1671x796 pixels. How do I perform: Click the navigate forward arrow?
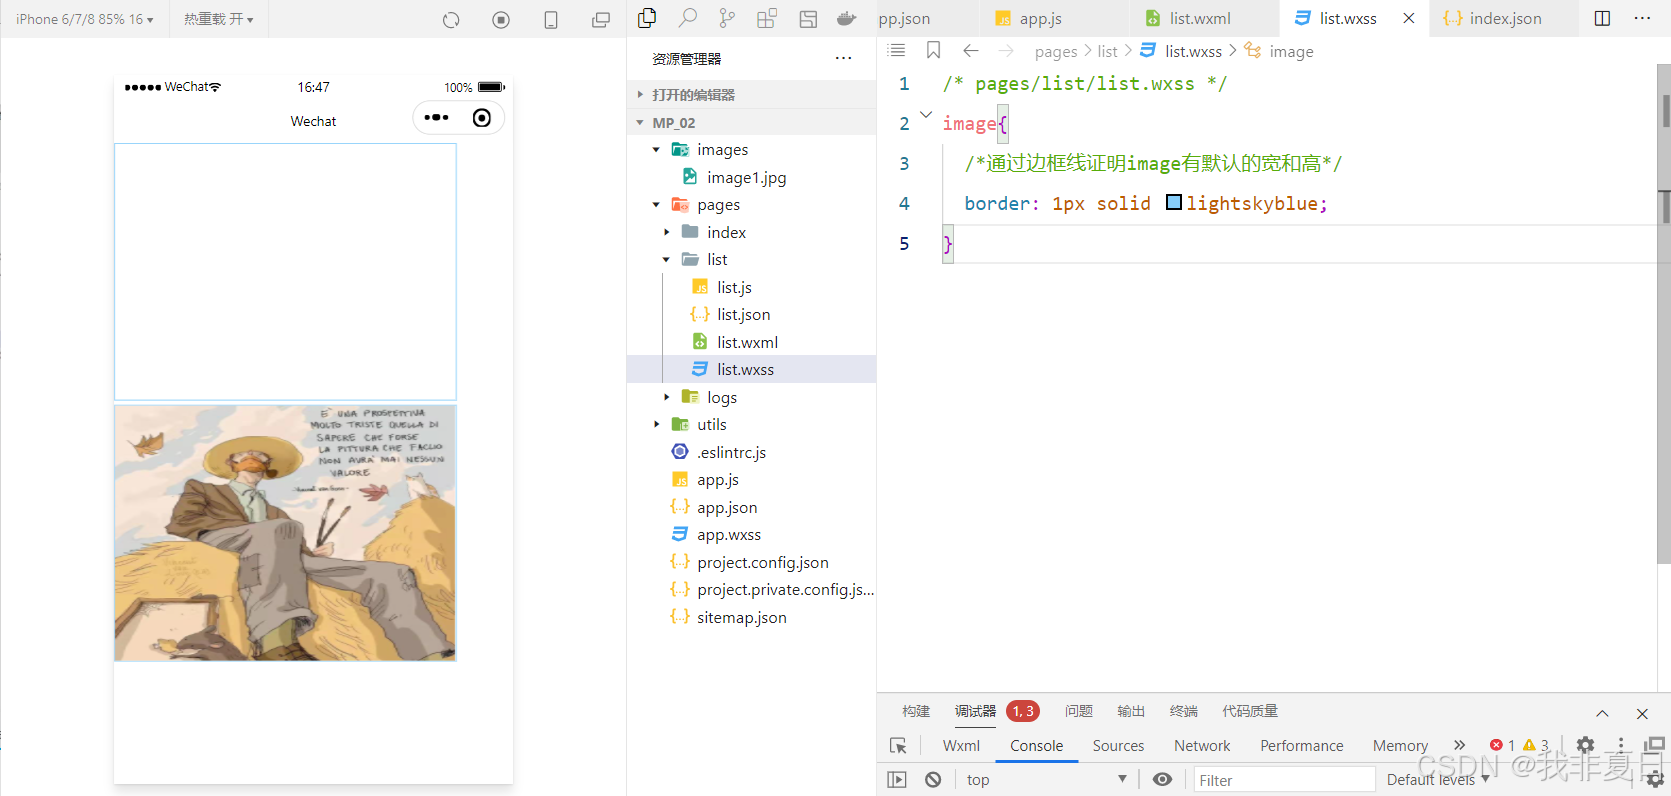pyautogui.click(x=1006, y=50)
